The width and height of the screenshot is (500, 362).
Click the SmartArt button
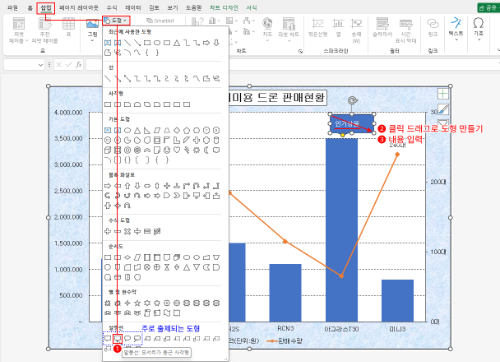(x=160, y=21)
